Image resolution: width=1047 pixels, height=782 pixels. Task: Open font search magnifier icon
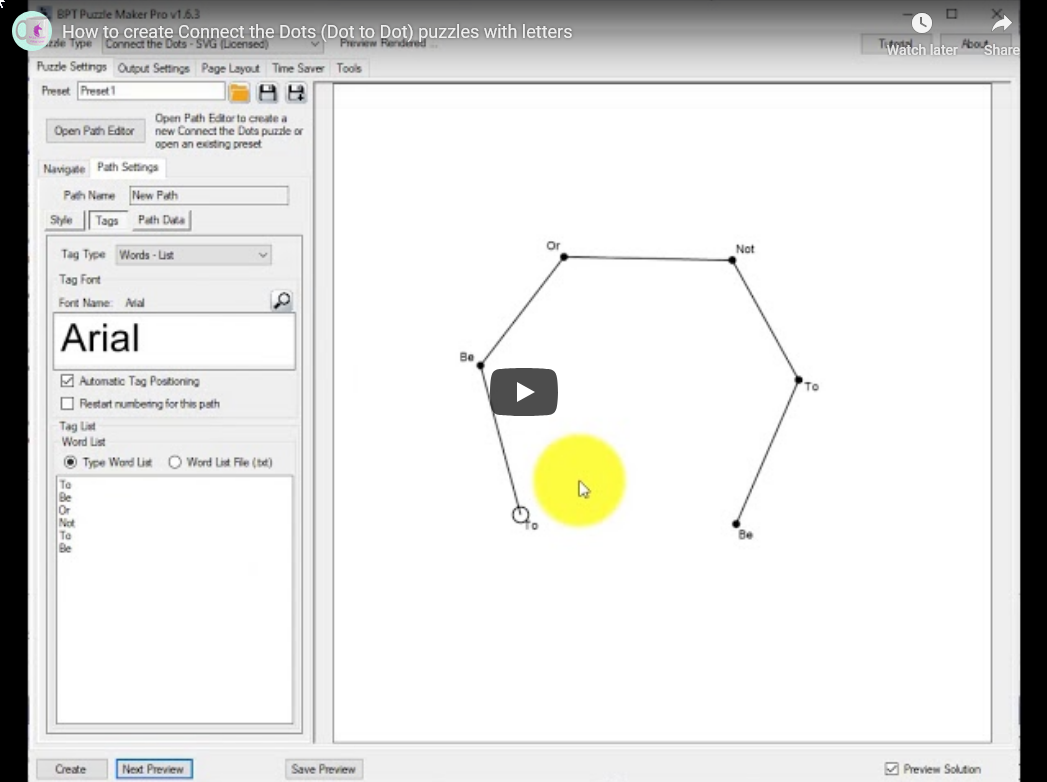tap(282, 301)
